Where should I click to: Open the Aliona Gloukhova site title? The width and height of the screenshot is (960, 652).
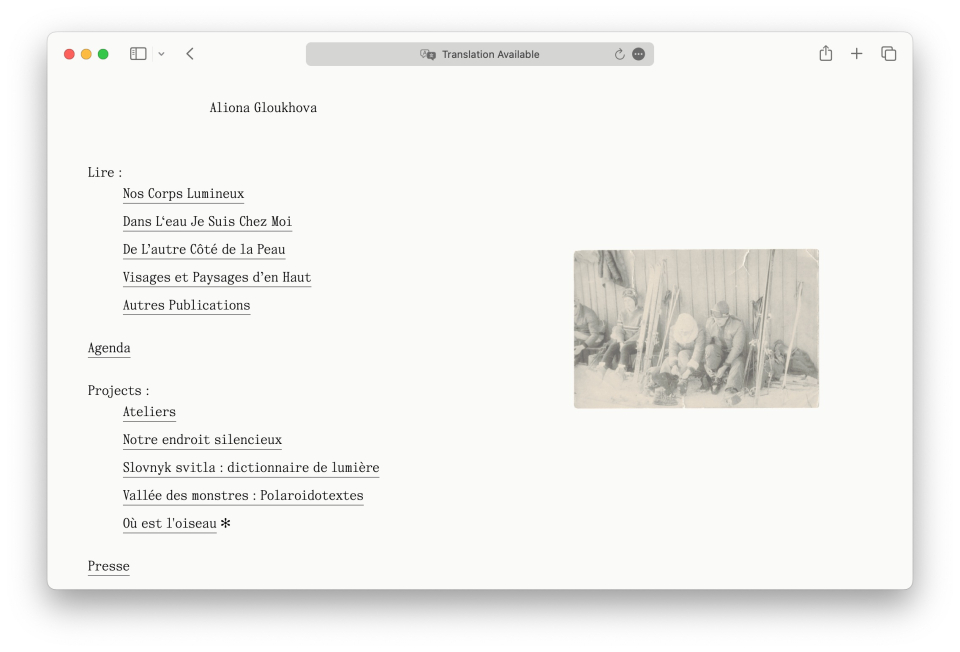[263, 108]
